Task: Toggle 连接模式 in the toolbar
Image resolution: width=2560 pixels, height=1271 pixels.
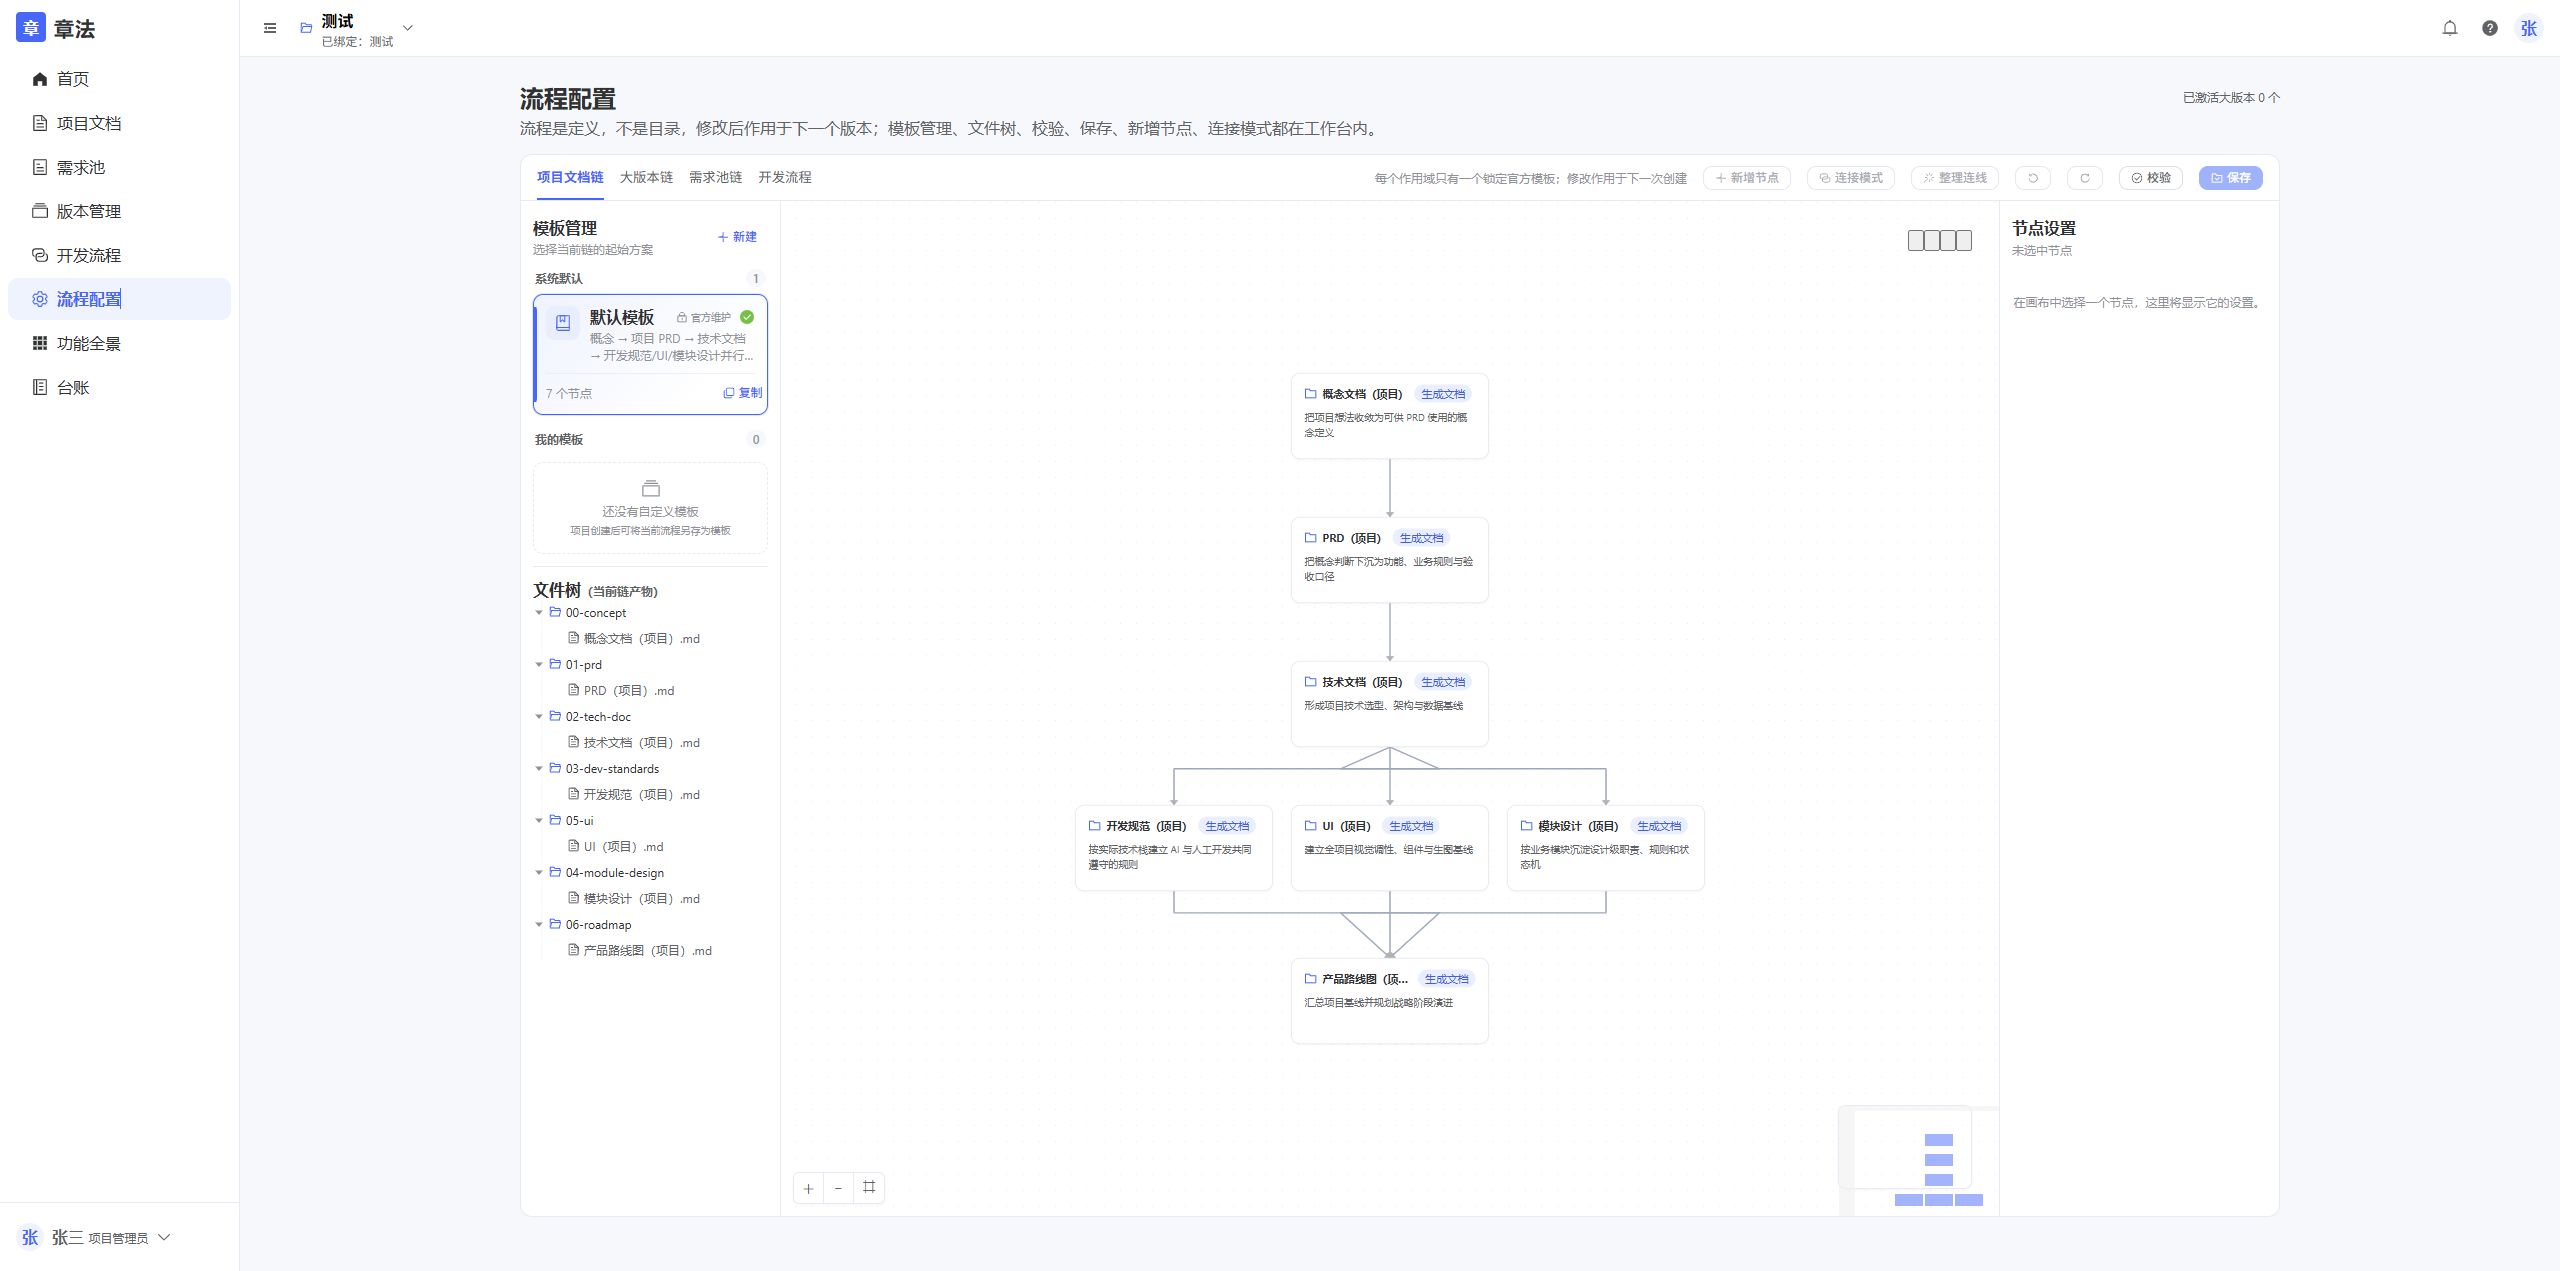Action: [x=1850, y=178]
